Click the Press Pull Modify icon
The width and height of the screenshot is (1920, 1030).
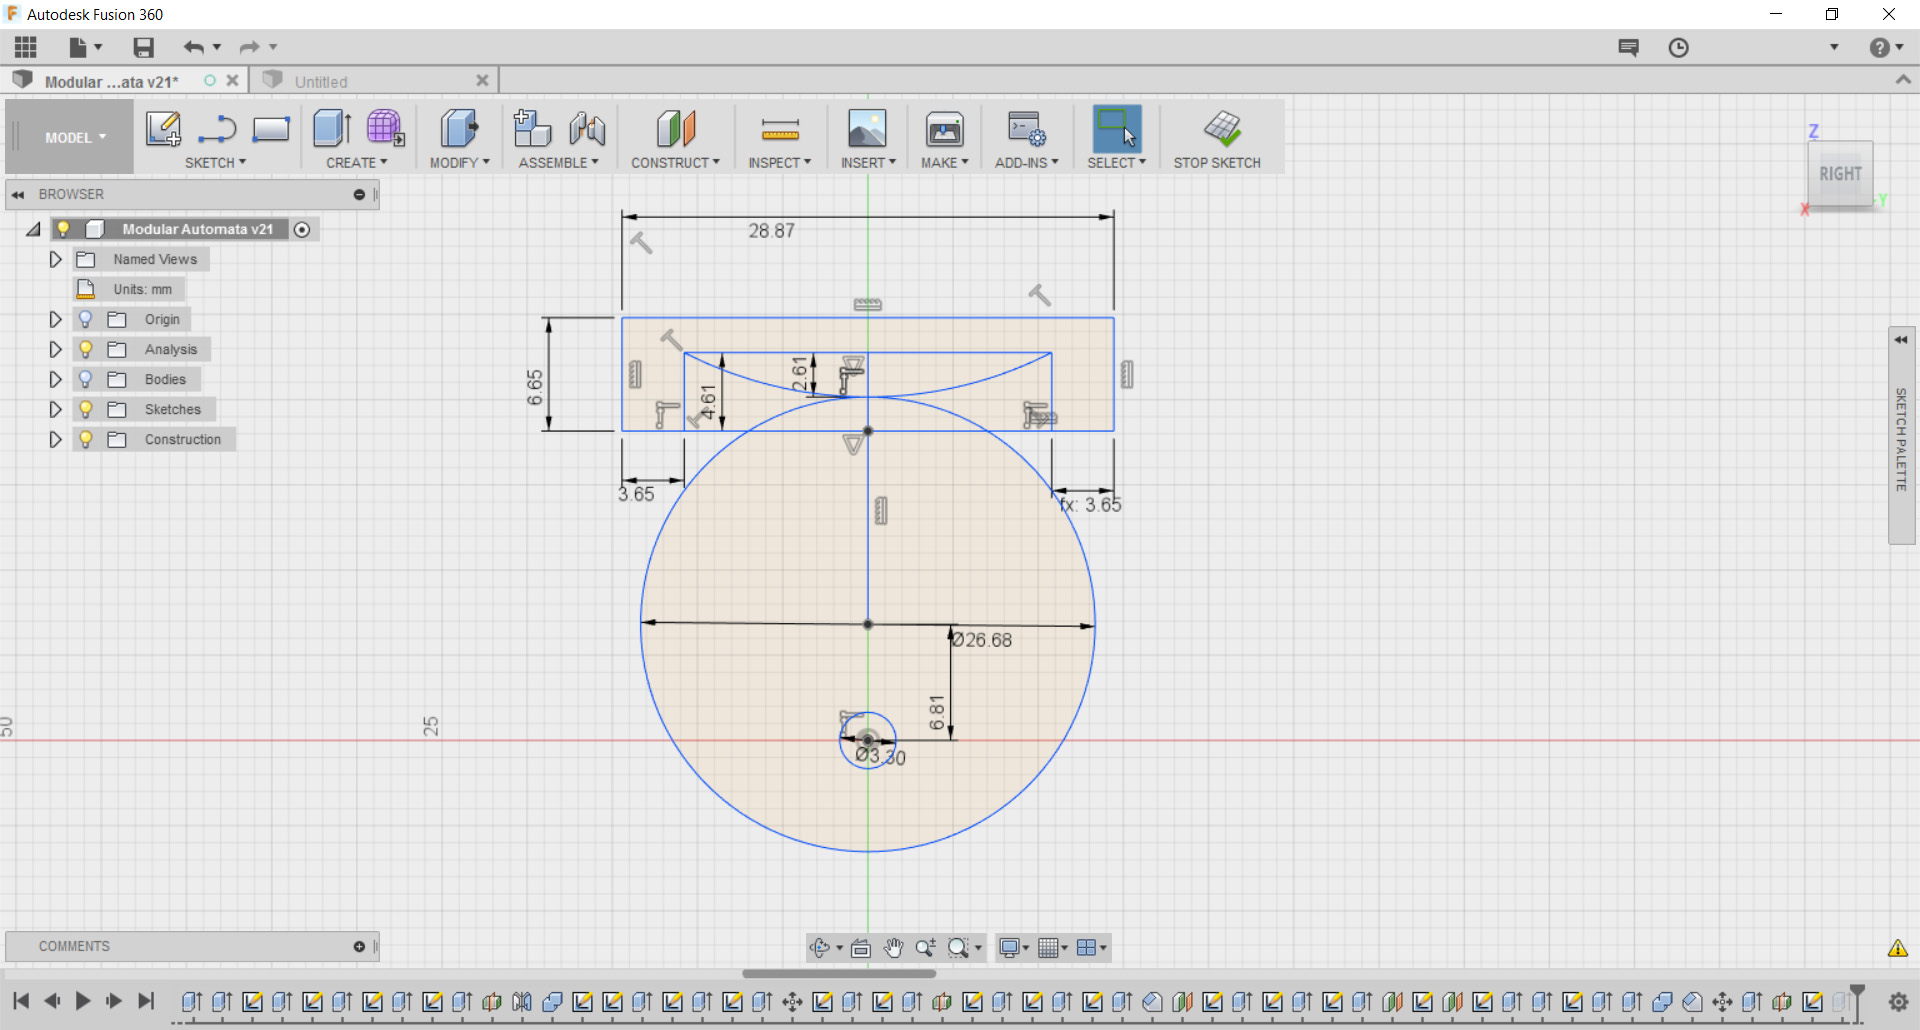point(459,130)
